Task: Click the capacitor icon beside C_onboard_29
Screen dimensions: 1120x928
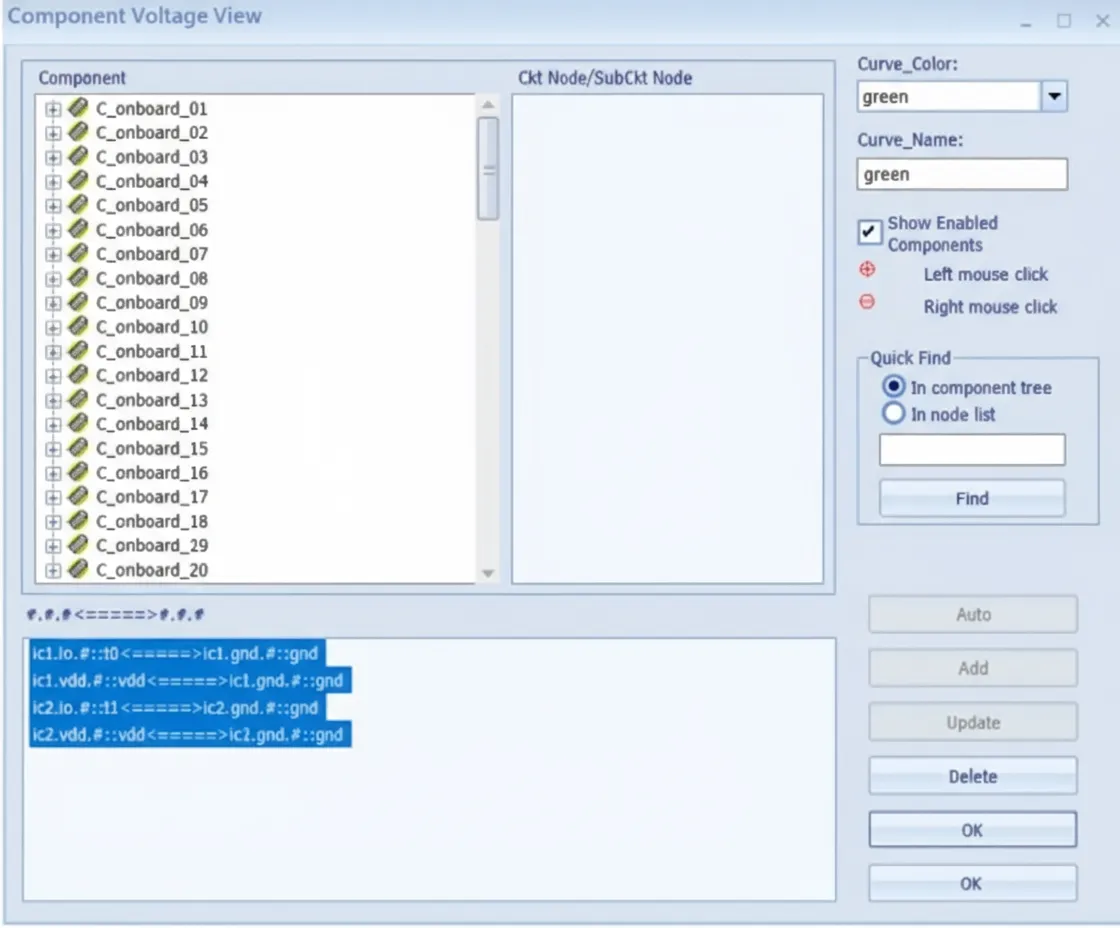Action: (x=79, y=545)
